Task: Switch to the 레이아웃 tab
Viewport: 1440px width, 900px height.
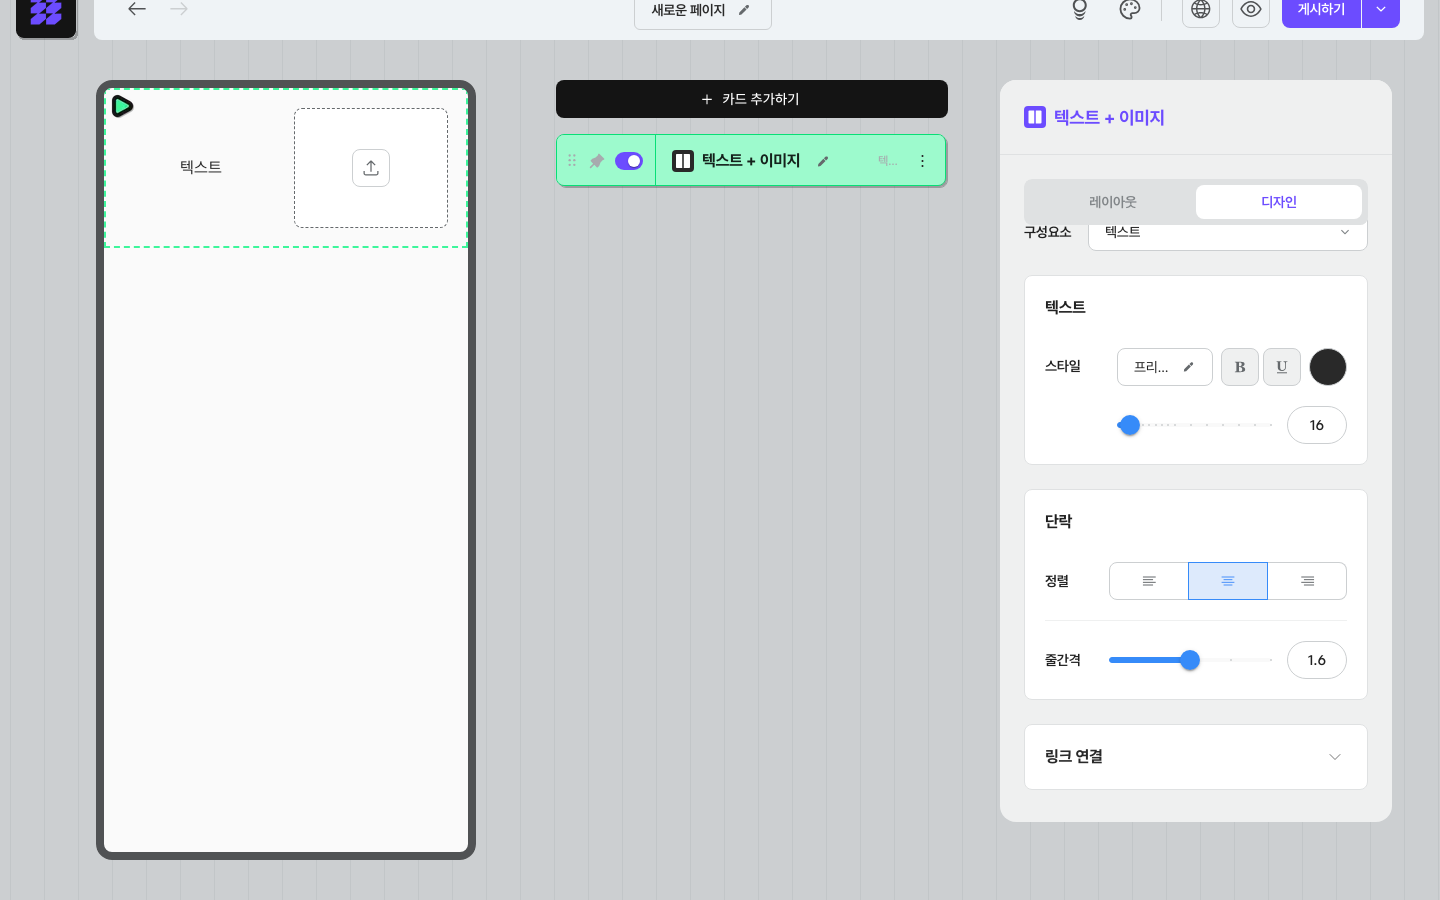Action: pos(1112,202)
